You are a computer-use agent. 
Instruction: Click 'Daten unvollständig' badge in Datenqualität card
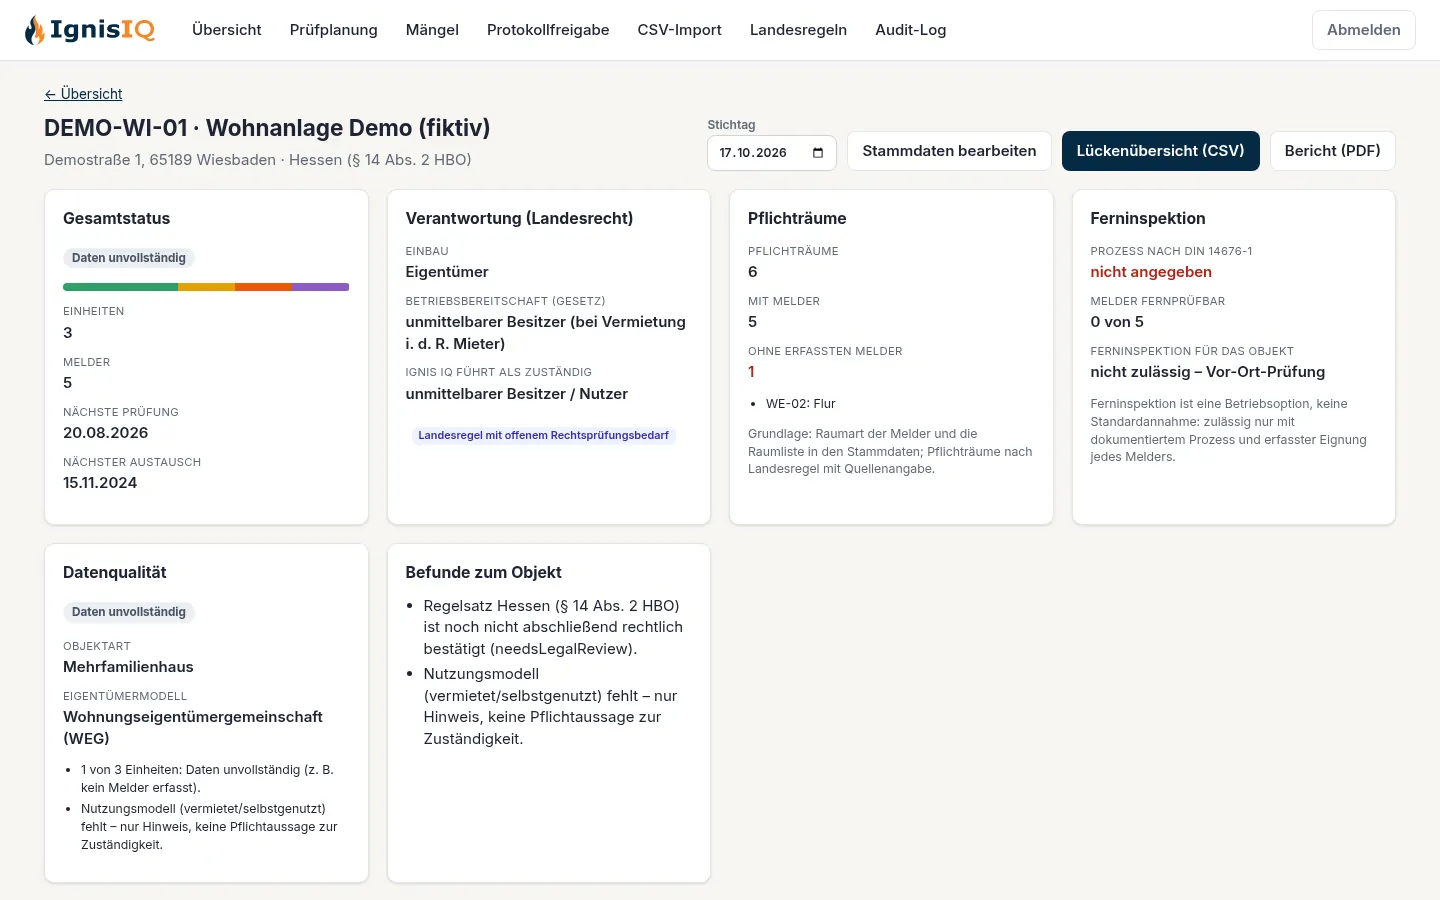pyautogui.click(x=129, y=612)
